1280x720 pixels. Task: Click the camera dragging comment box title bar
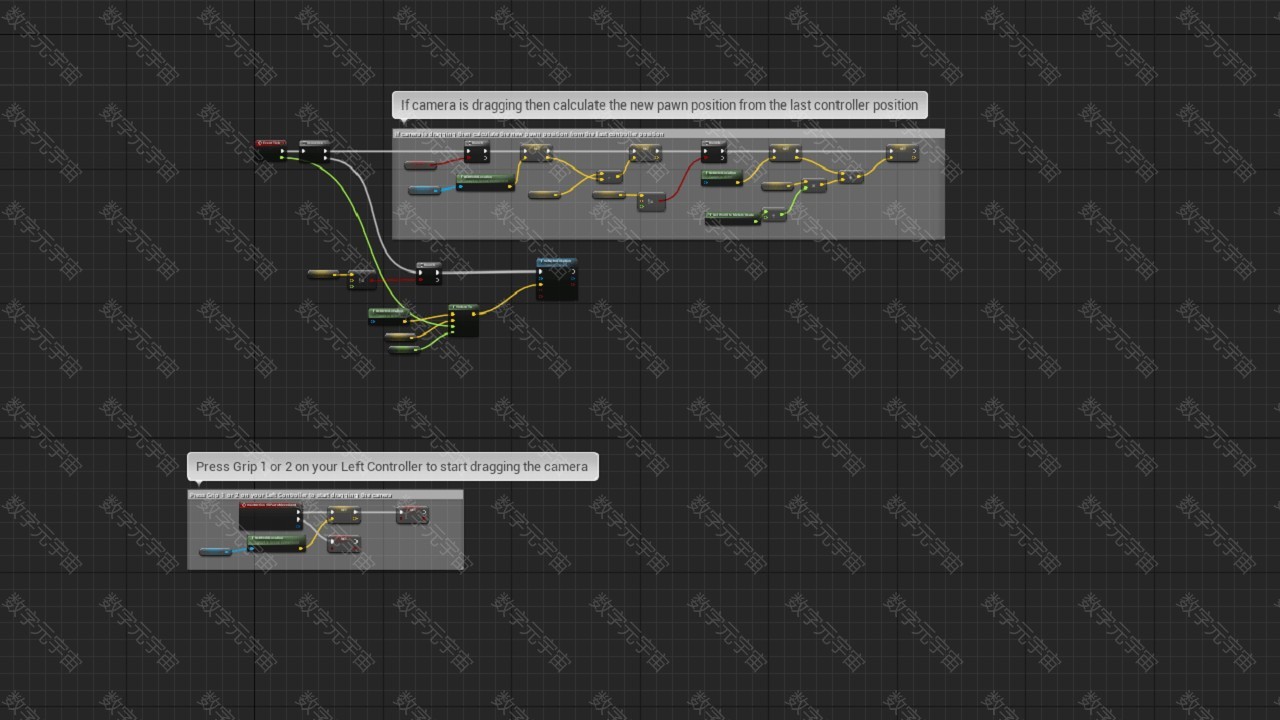(668, 134)
